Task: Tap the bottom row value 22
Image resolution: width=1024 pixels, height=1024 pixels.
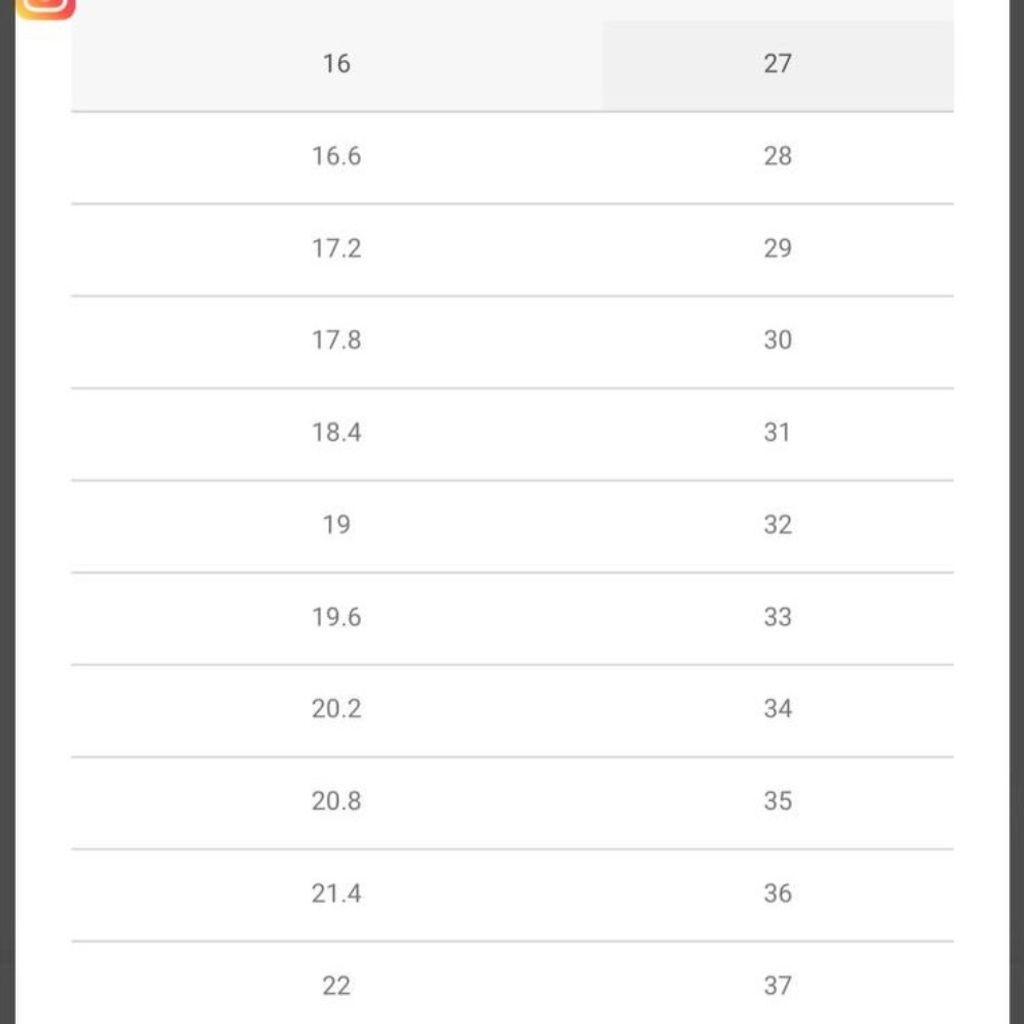Action: (x=336, y=985)
